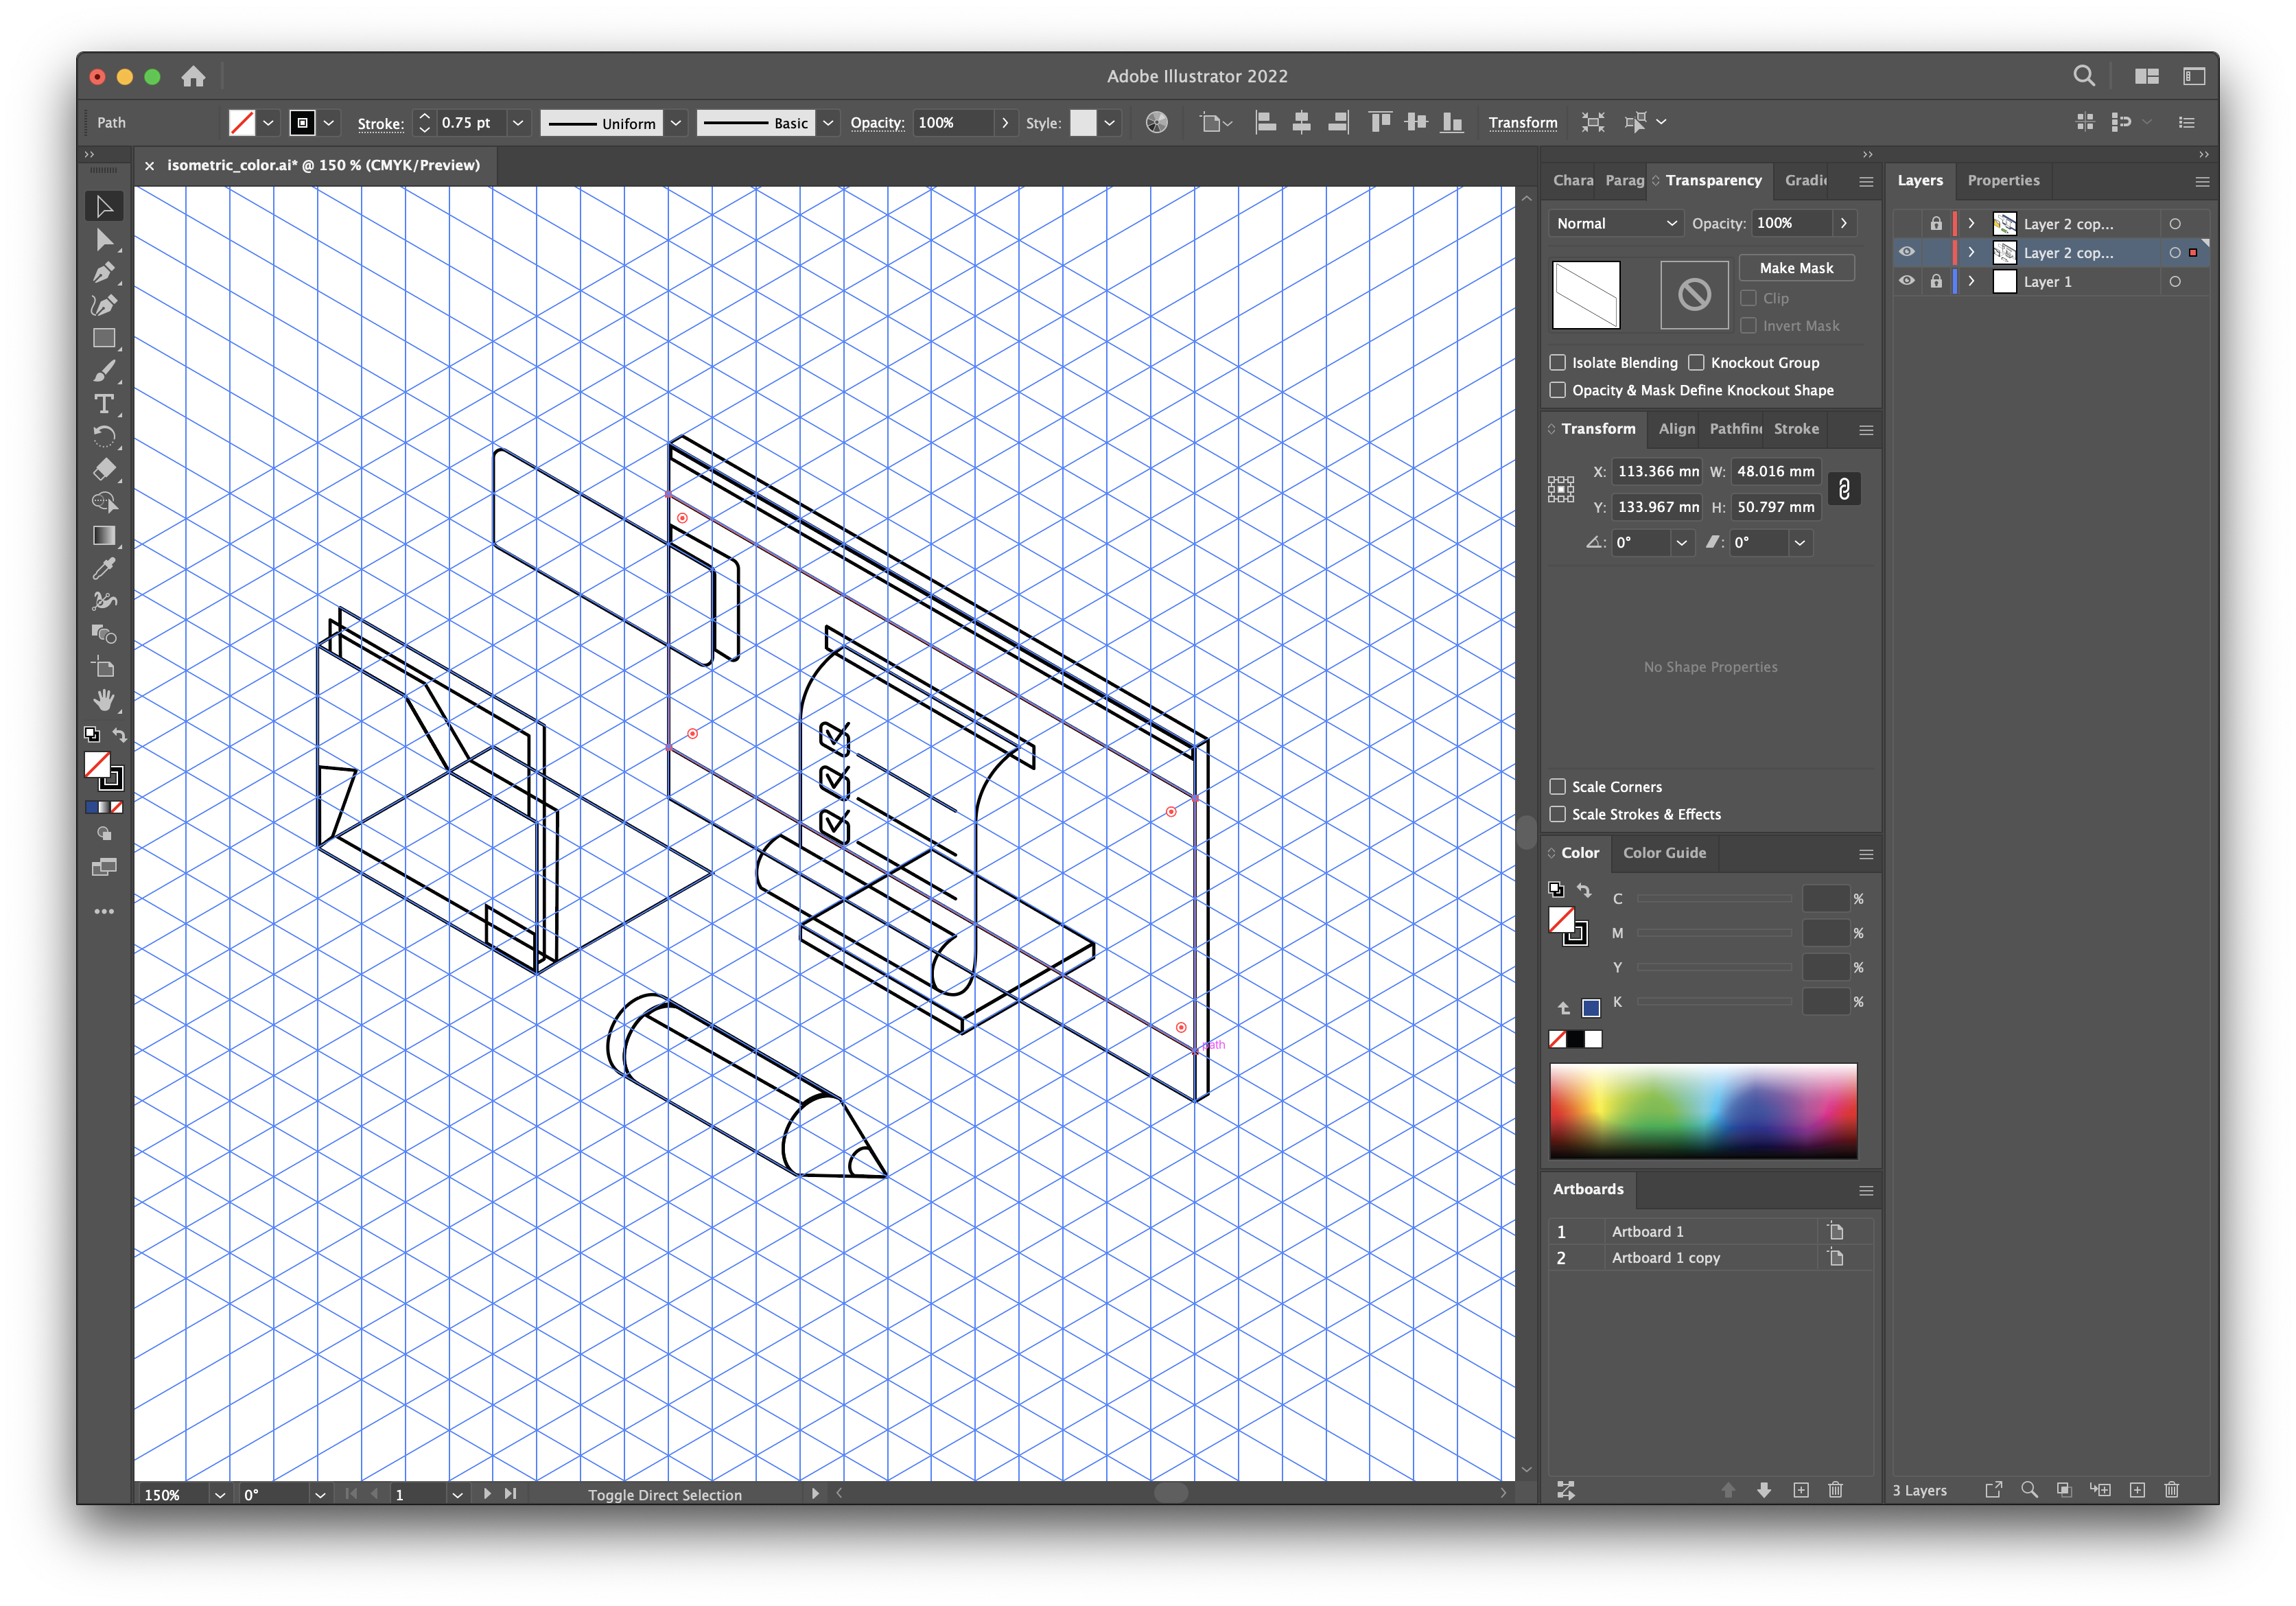Select the Eyedropper tool

(x=104, y=568)
